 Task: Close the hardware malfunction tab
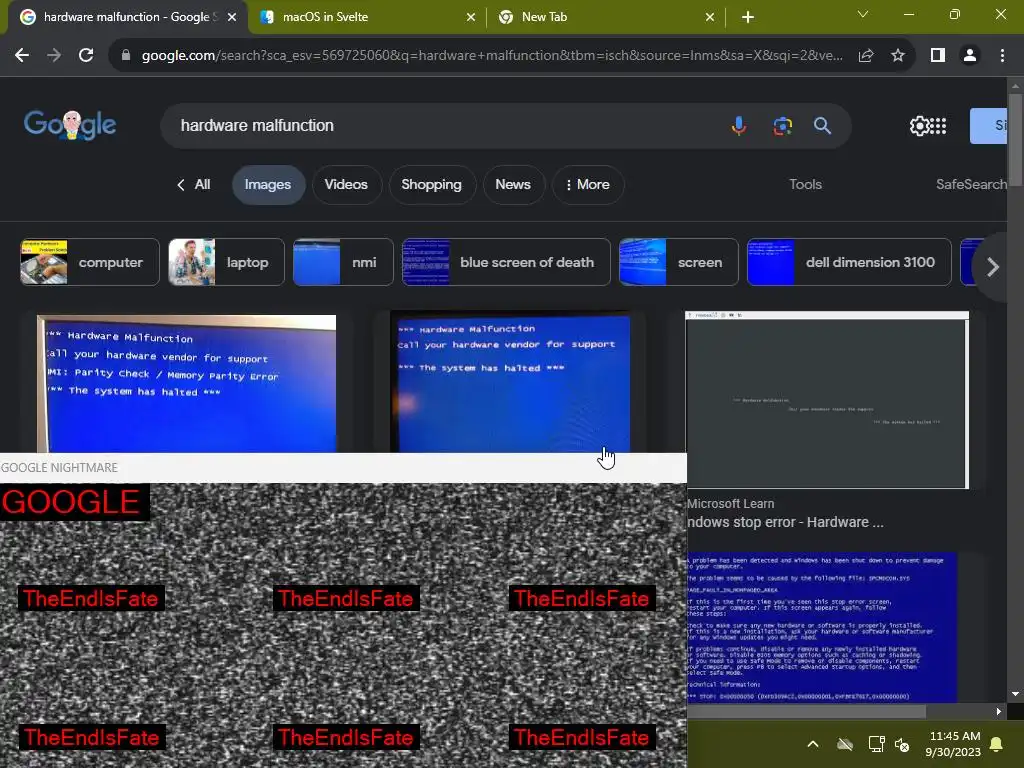coord(232,17)
